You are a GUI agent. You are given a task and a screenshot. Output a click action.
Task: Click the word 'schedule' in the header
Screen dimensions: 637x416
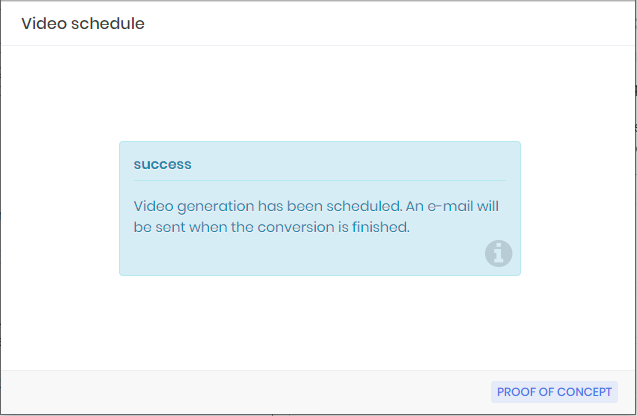click(108, 24)
